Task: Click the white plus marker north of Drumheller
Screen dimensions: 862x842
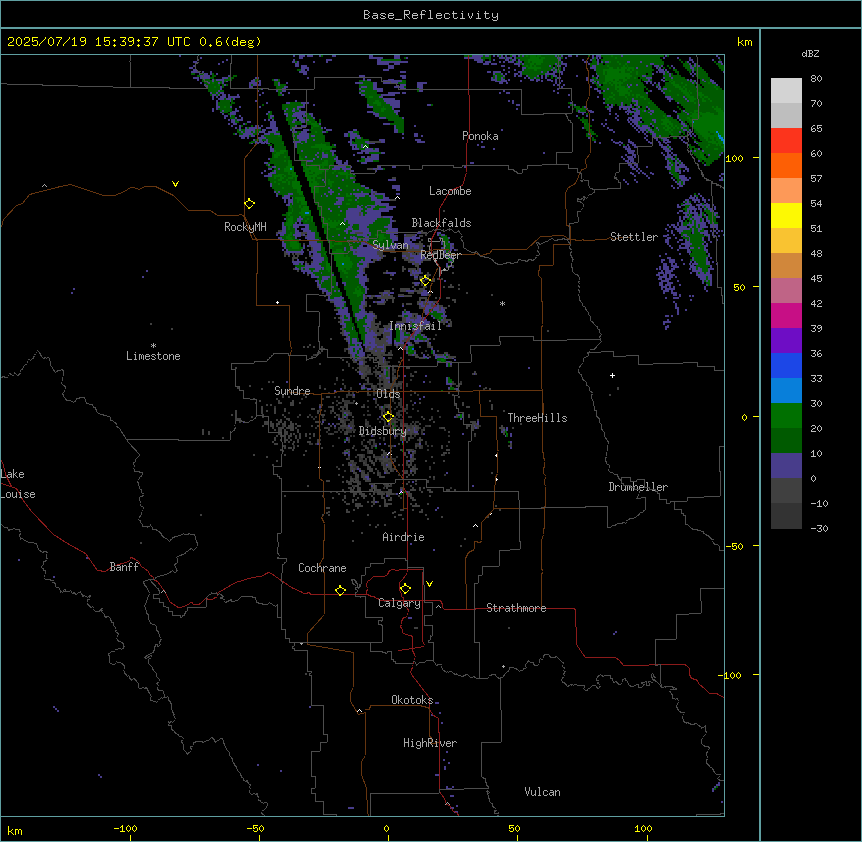Action: (x=612, y=375)
